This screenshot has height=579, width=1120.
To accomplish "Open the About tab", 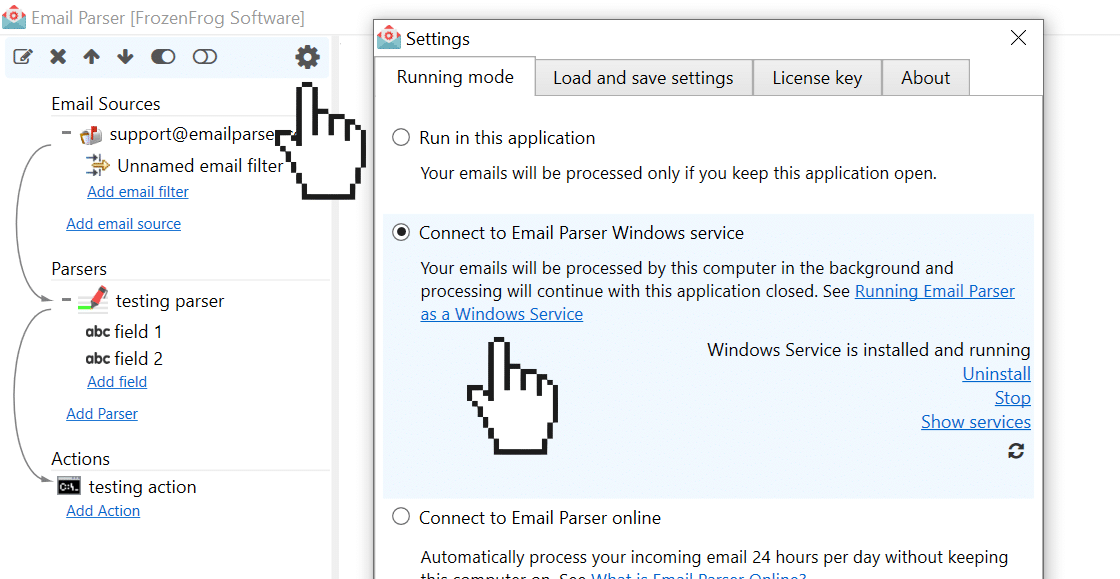I will click(926, 78).
